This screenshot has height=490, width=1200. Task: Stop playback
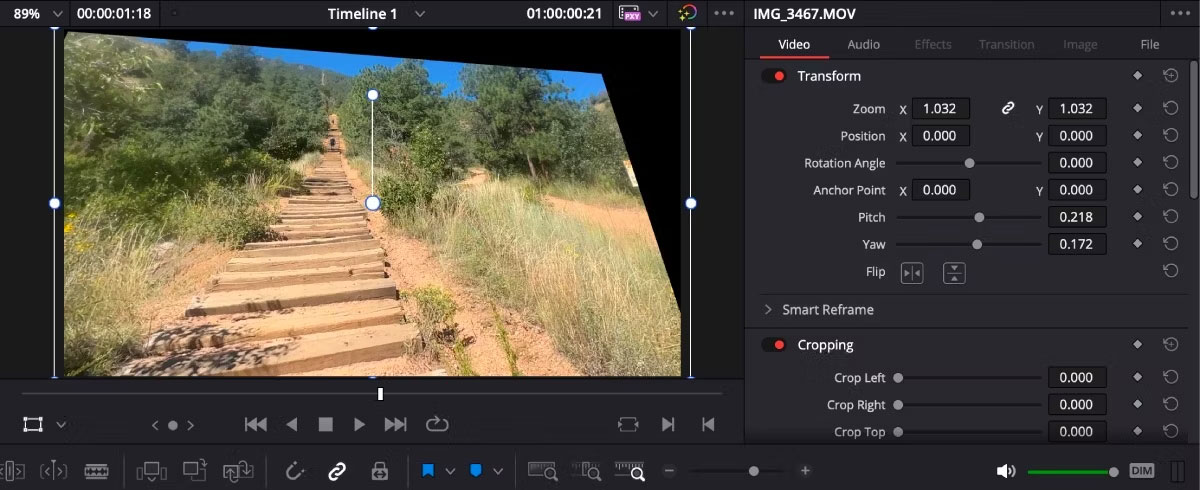point(325,425)
